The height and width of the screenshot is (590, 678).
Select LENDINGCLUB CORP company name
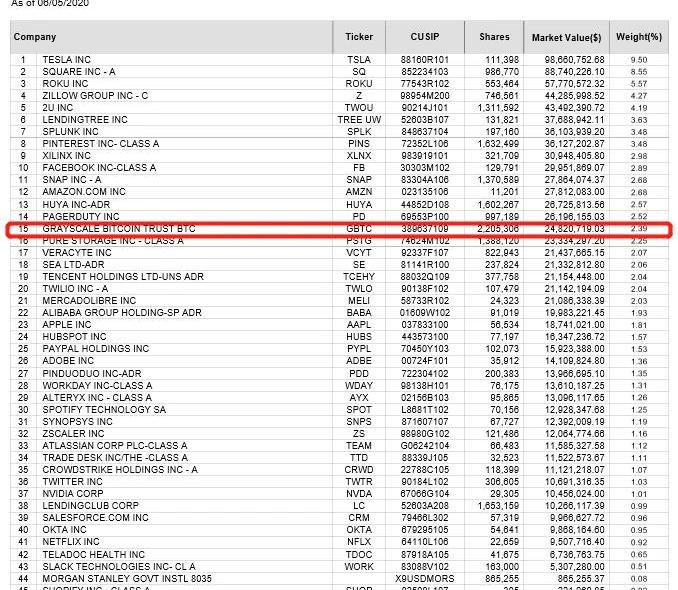(90, 506)
